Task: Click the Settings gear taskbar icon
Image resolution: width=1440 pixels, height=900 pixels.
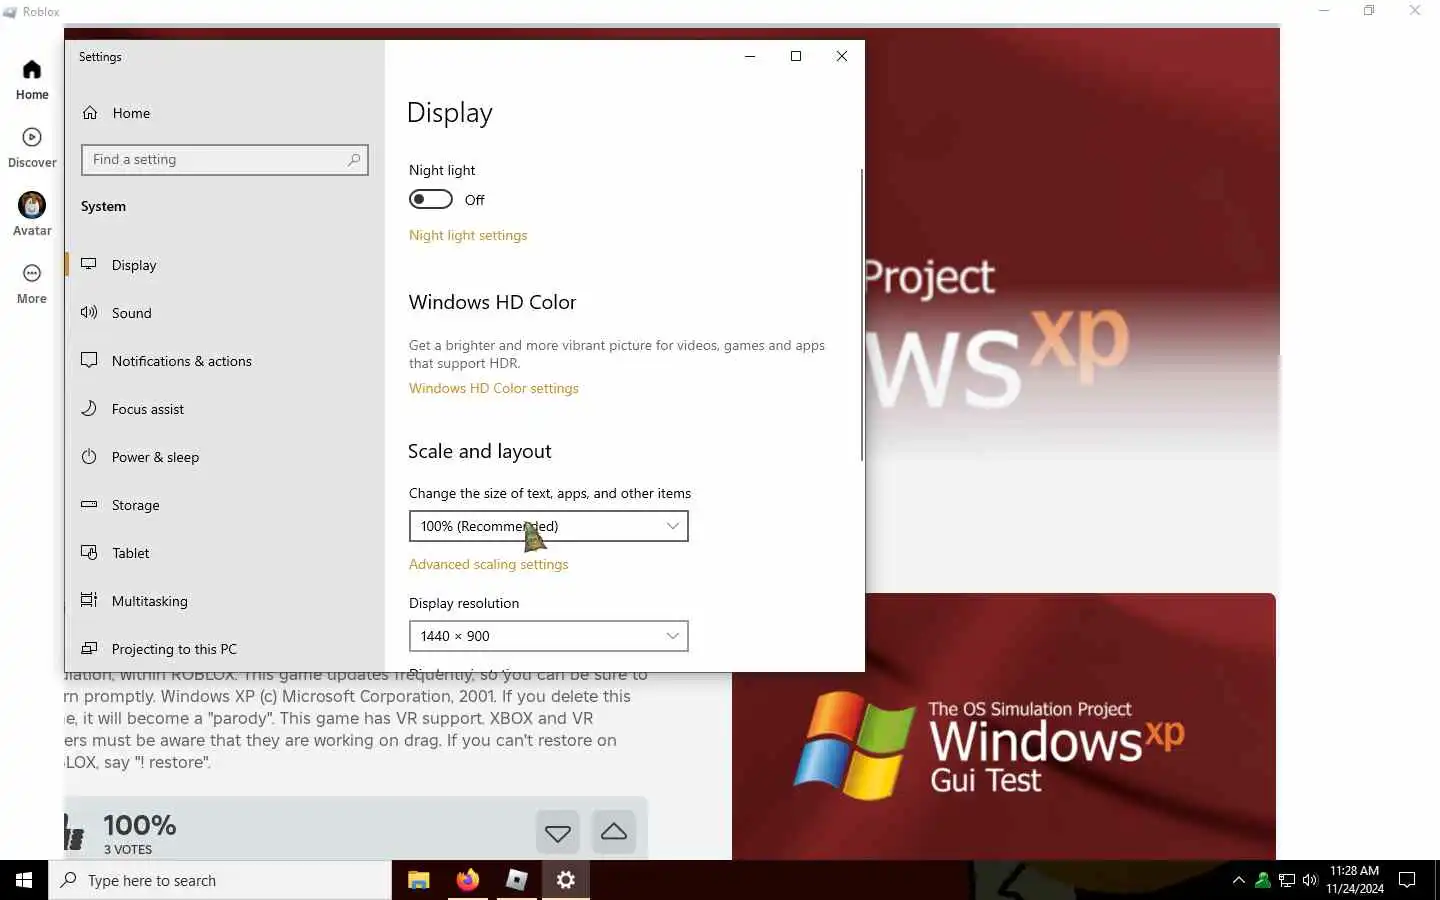Action: click(565, 880)
